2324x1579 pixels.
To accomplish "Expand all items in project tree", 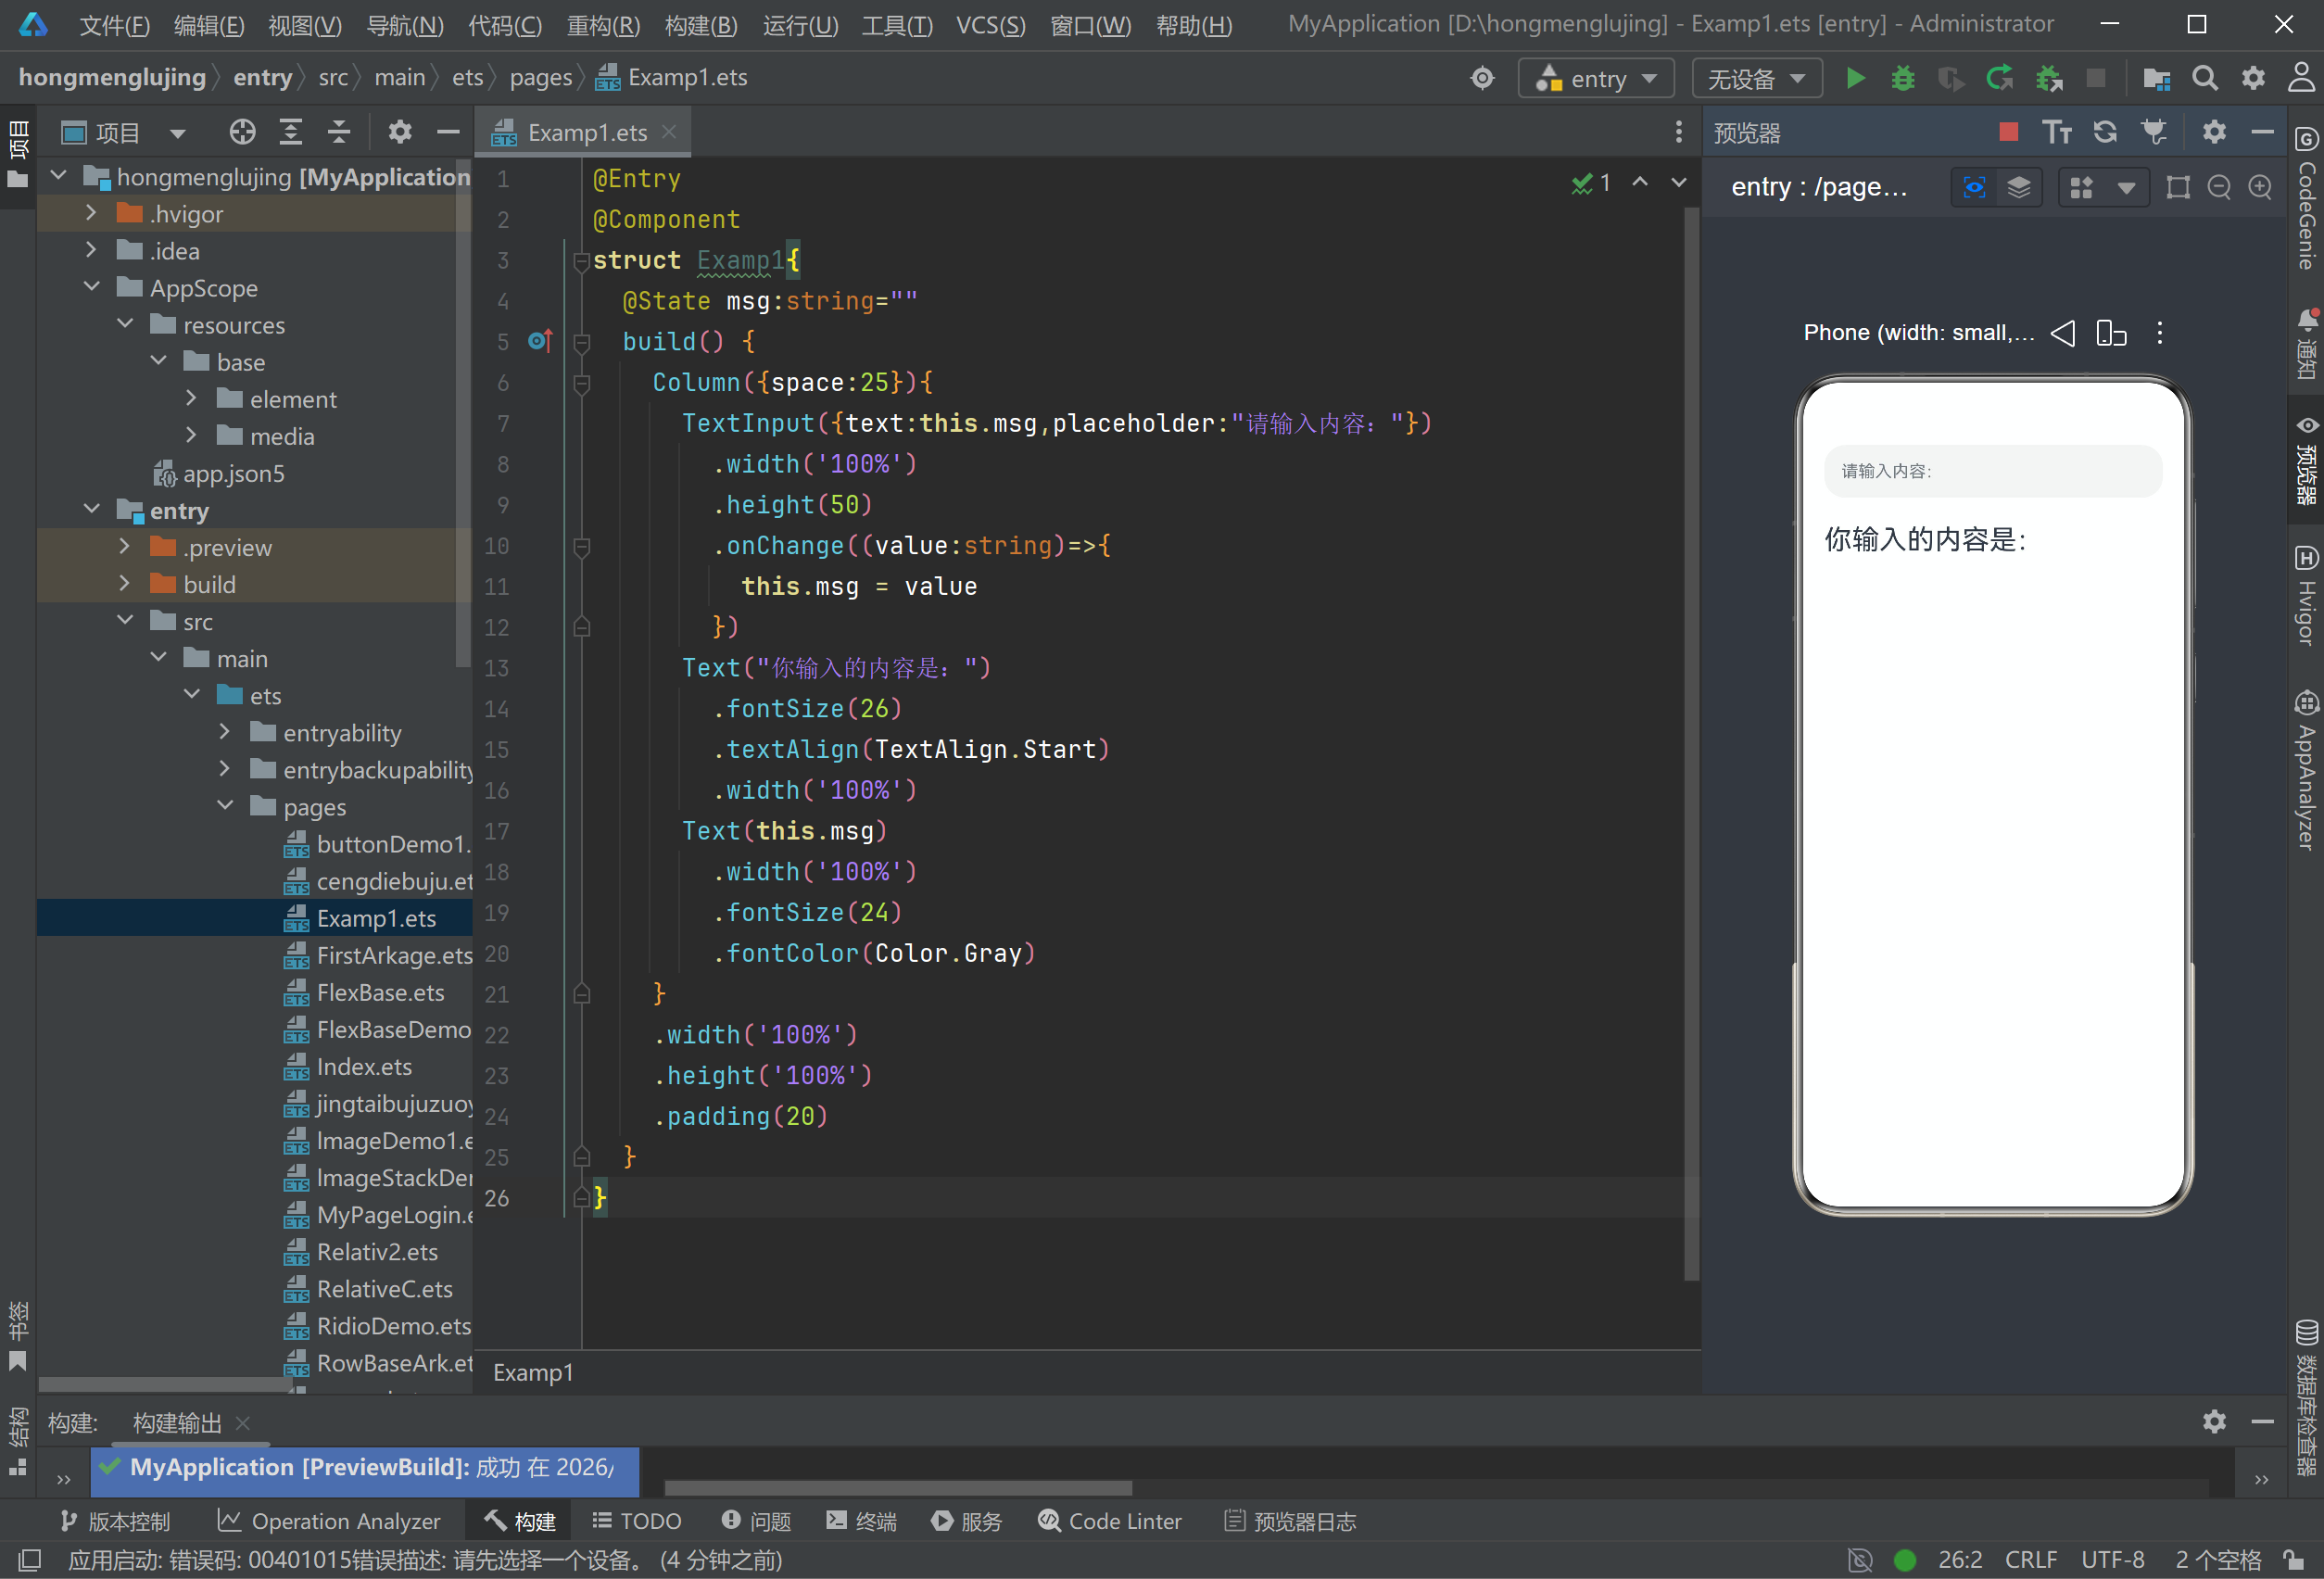I will pyautogui.click(x=291, y=132).
